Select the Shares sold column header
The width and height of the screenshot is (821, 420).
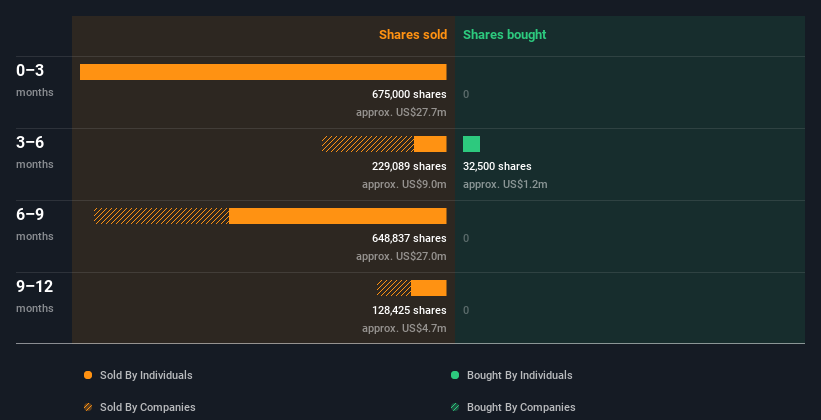tap(412, 35)
